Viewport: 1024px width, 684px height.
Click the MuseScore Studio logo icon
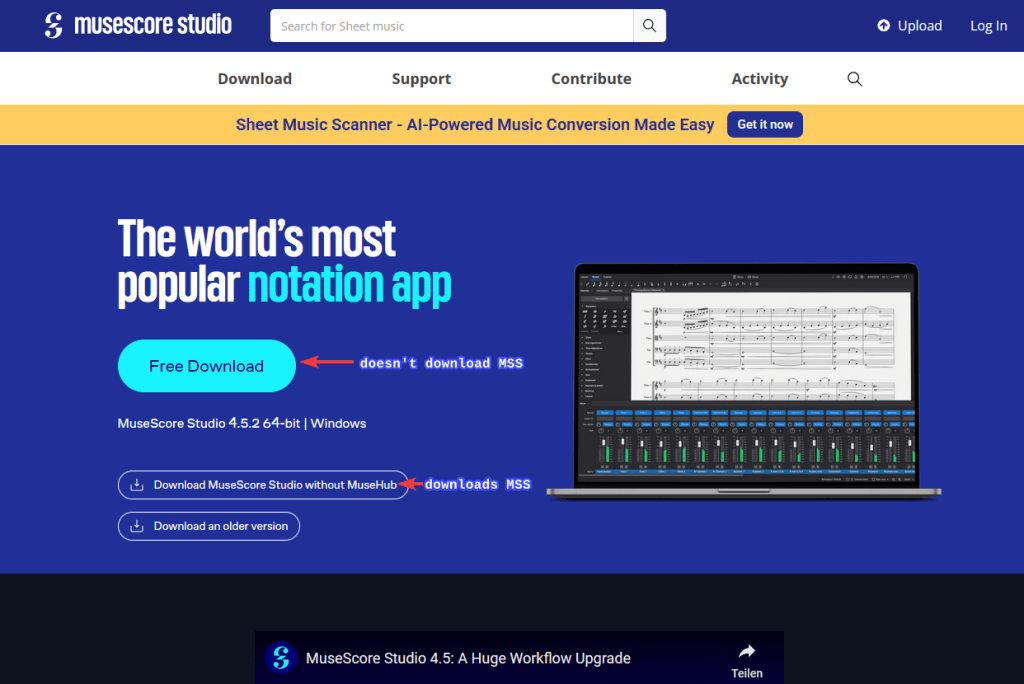pyautogui.click(x=54, y=26)
